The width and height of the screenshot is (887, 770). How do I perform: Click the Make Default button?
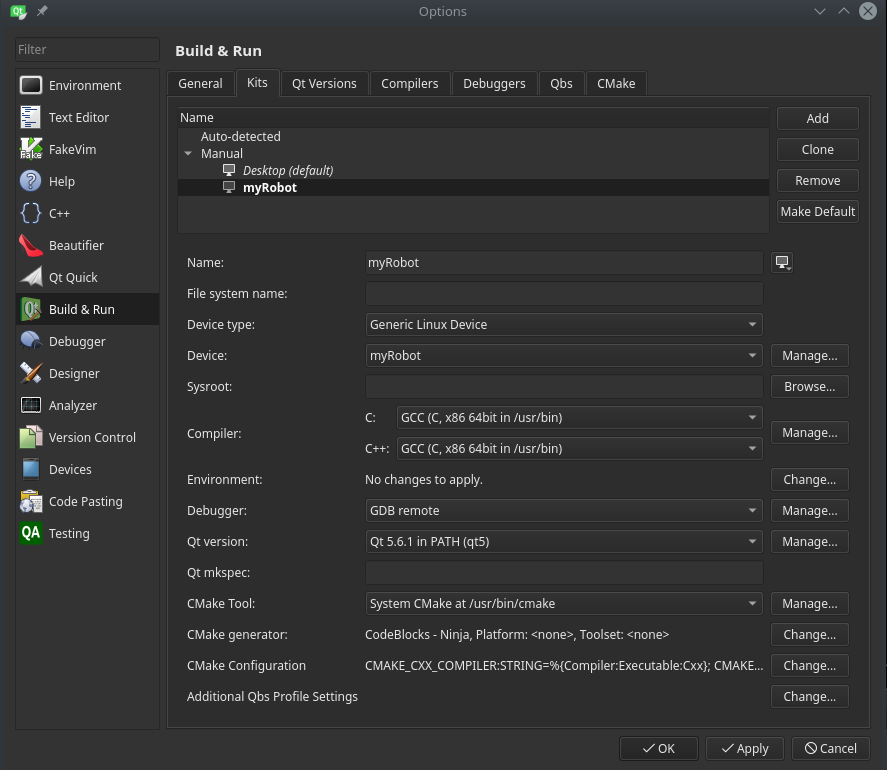(817, 212)
